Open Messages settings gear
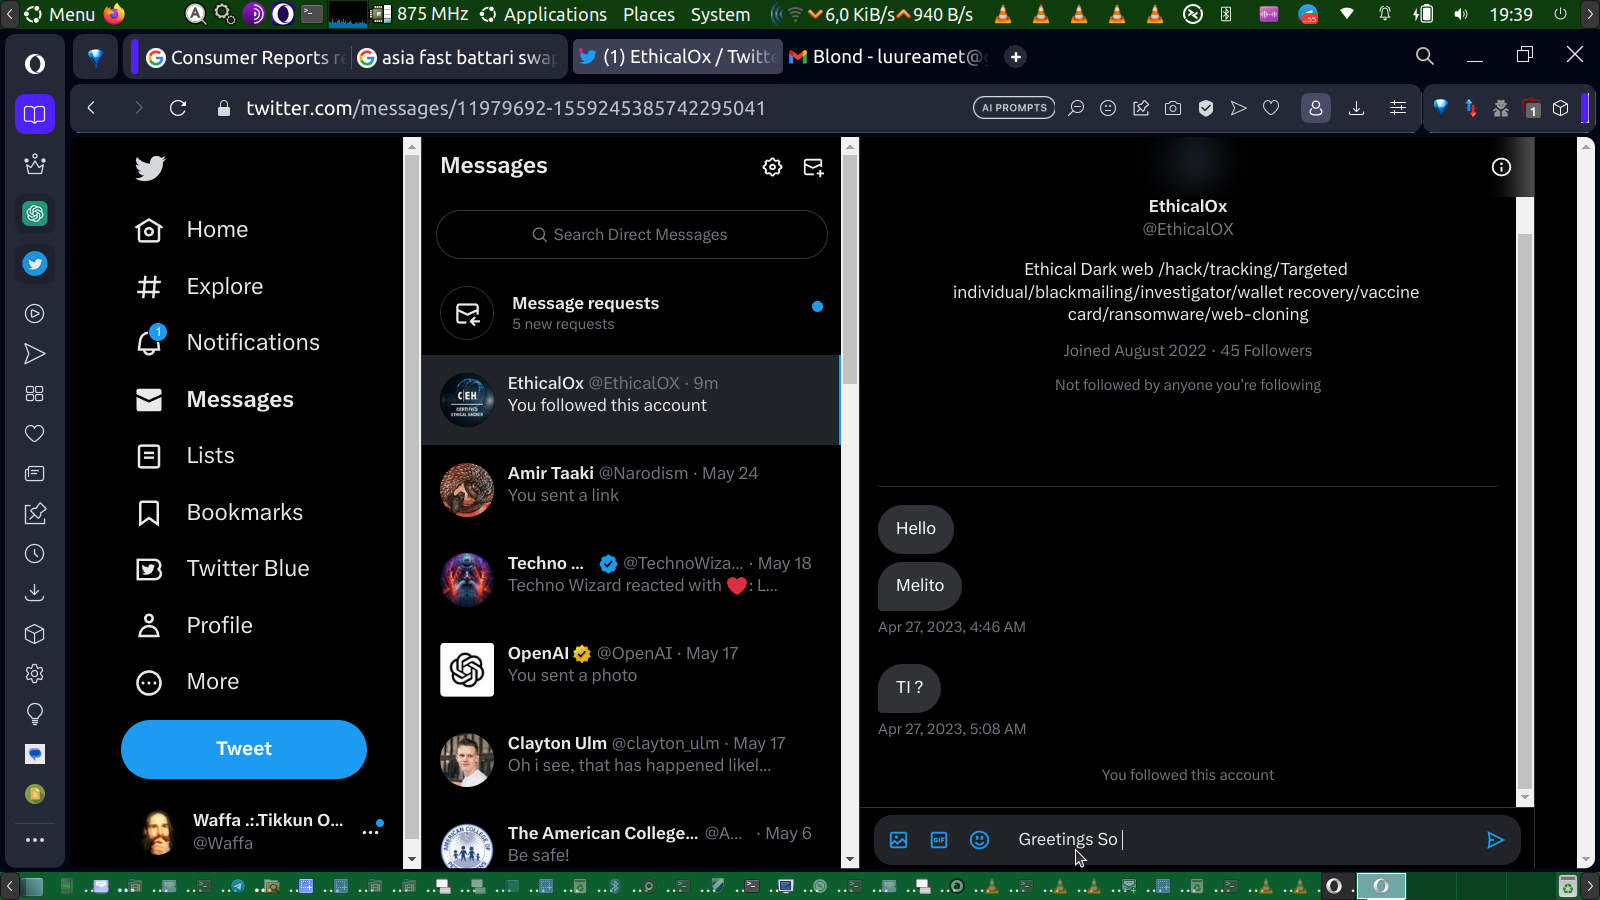Image resolution: width=1600 pixels, height=900 pixels. point(772,167)
